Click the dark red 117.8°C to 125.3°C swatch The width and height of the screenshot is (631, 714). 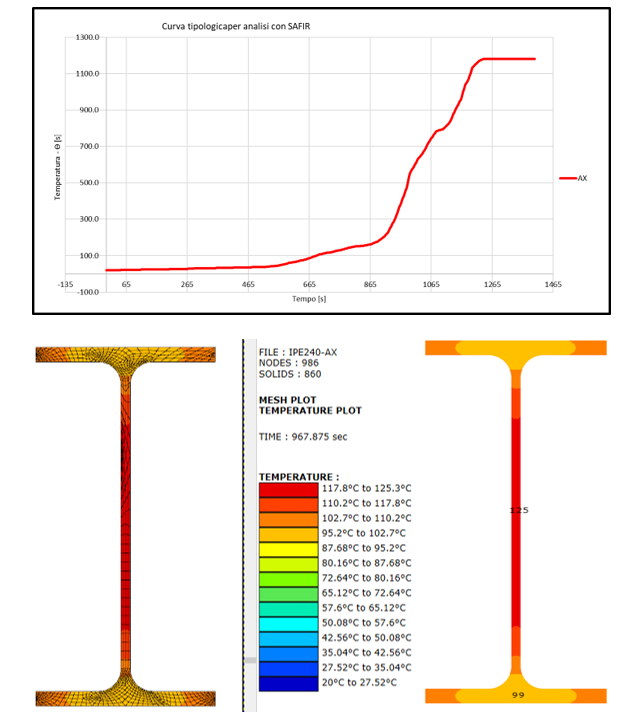(288, 489)
